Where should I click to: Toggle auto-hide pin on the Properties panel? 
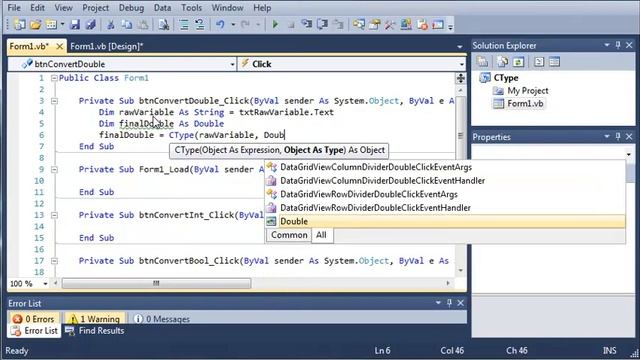[x=618, y=136]
